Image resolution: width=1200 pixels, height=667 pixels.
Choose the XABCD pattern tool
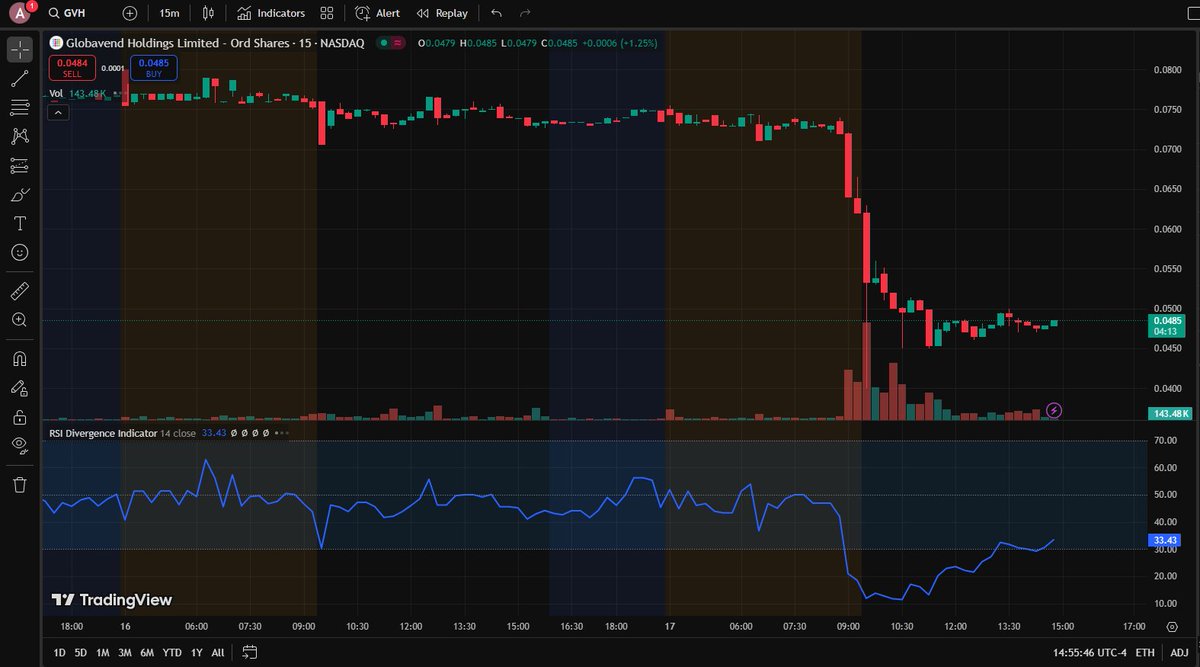coord(19,136)
